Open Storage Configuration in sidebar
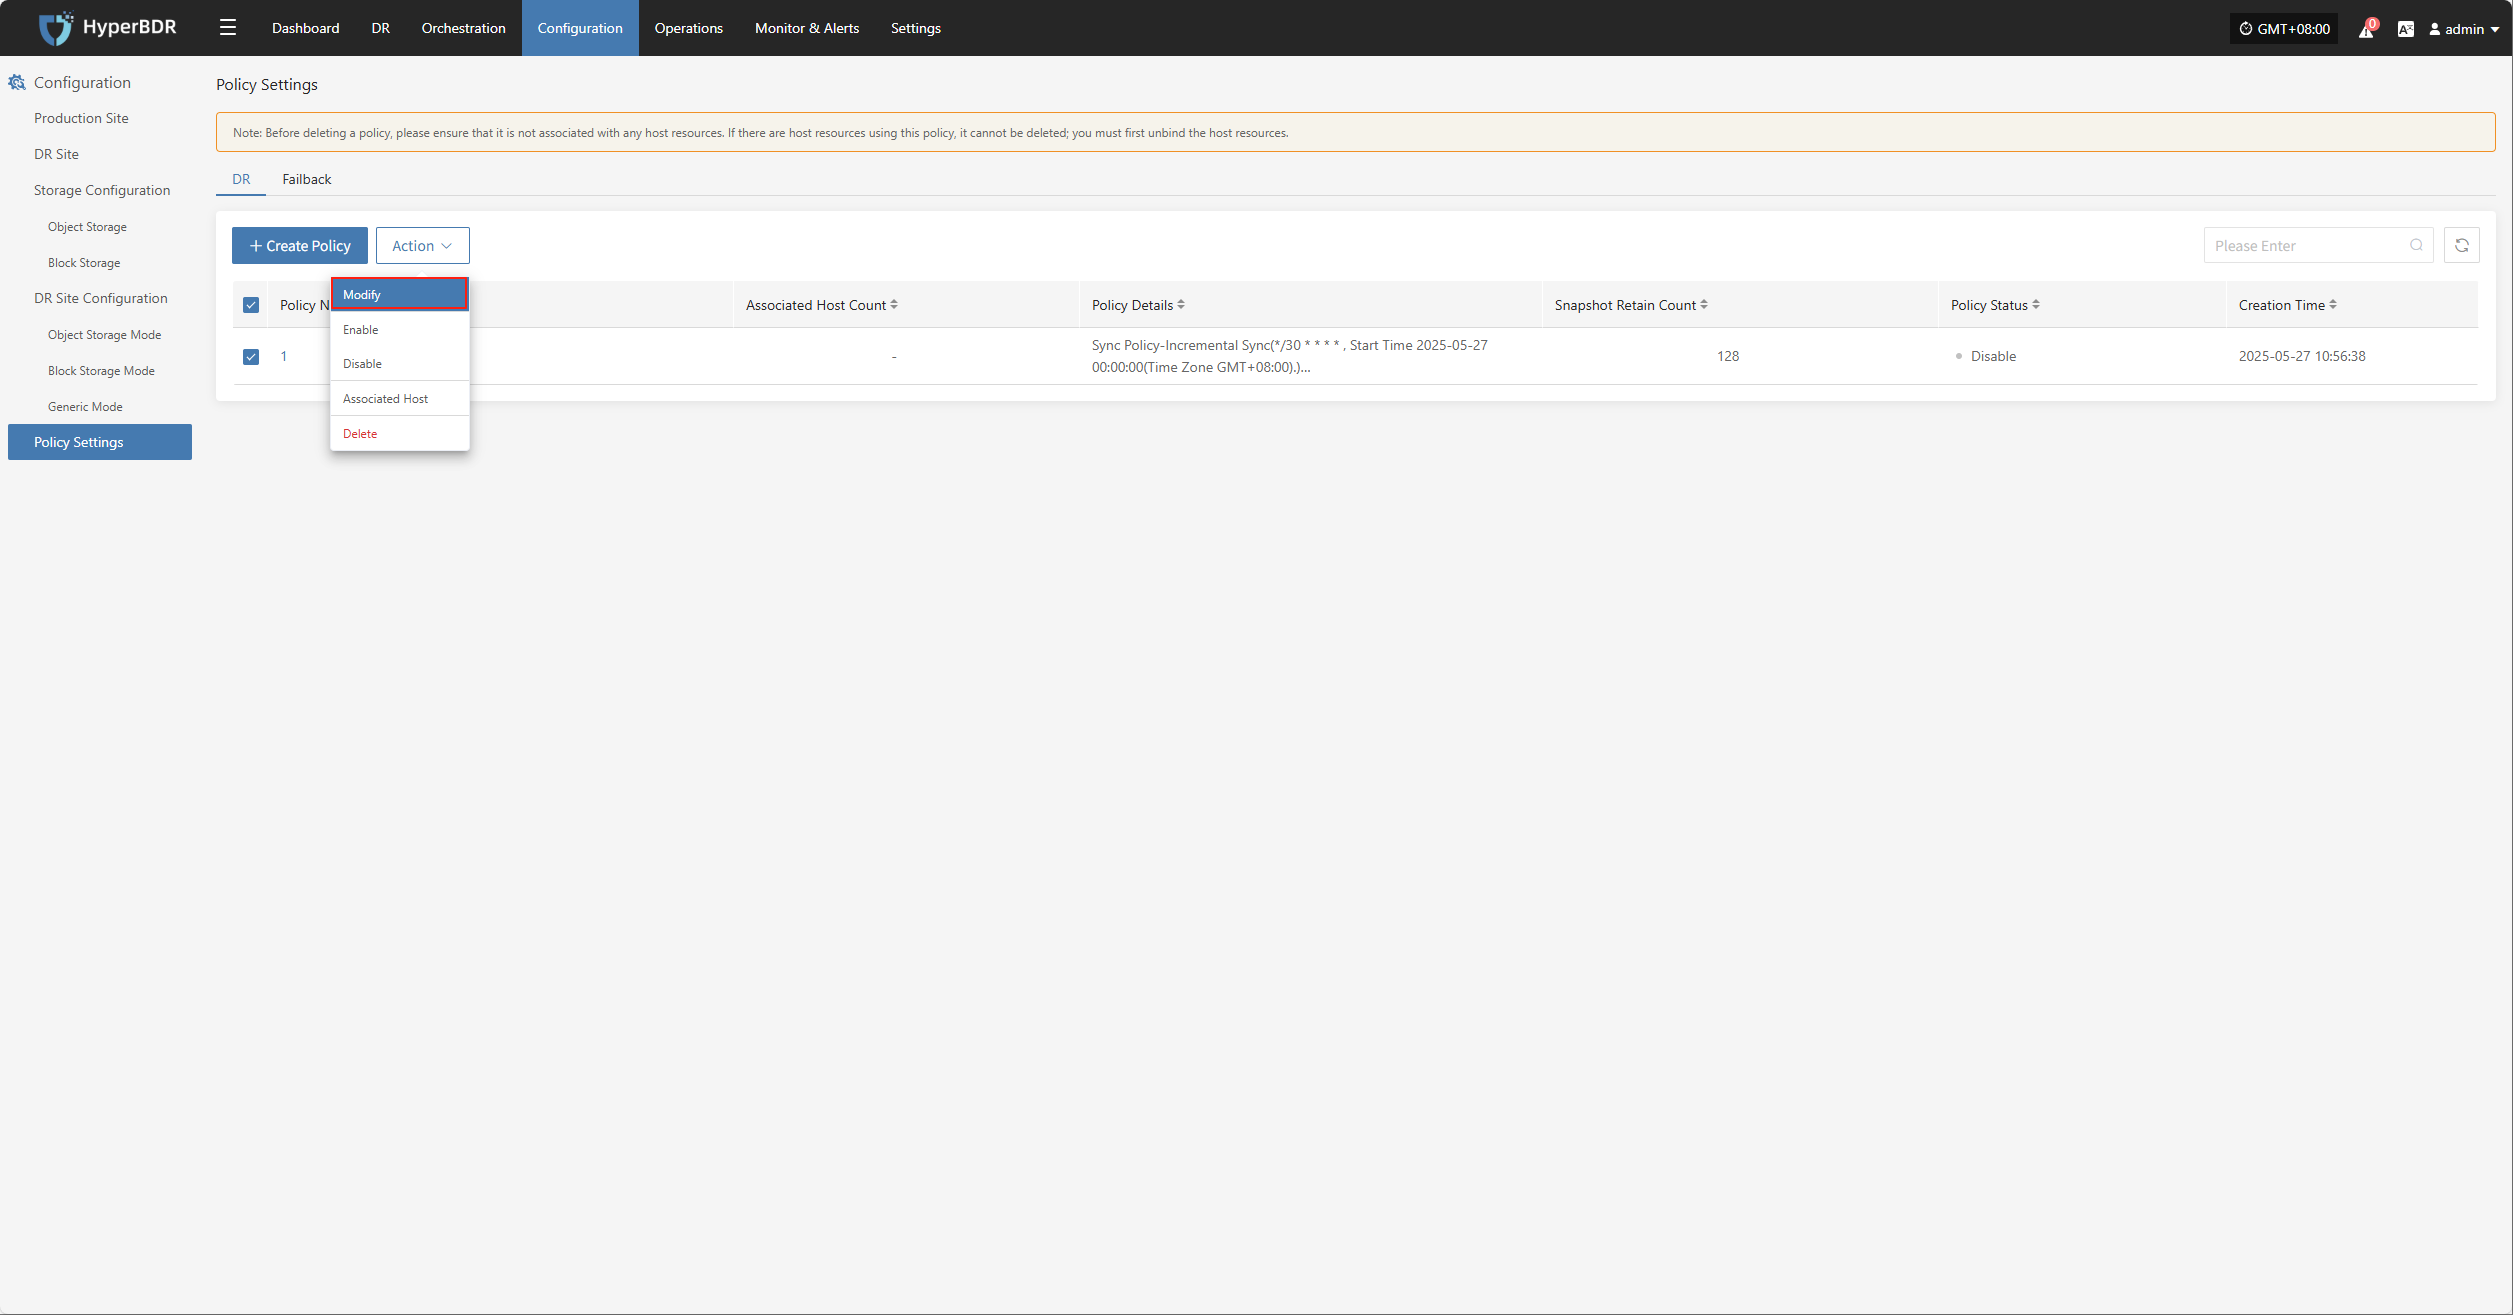This screenshot has width=2513, height=1315. tap(102, 190)
